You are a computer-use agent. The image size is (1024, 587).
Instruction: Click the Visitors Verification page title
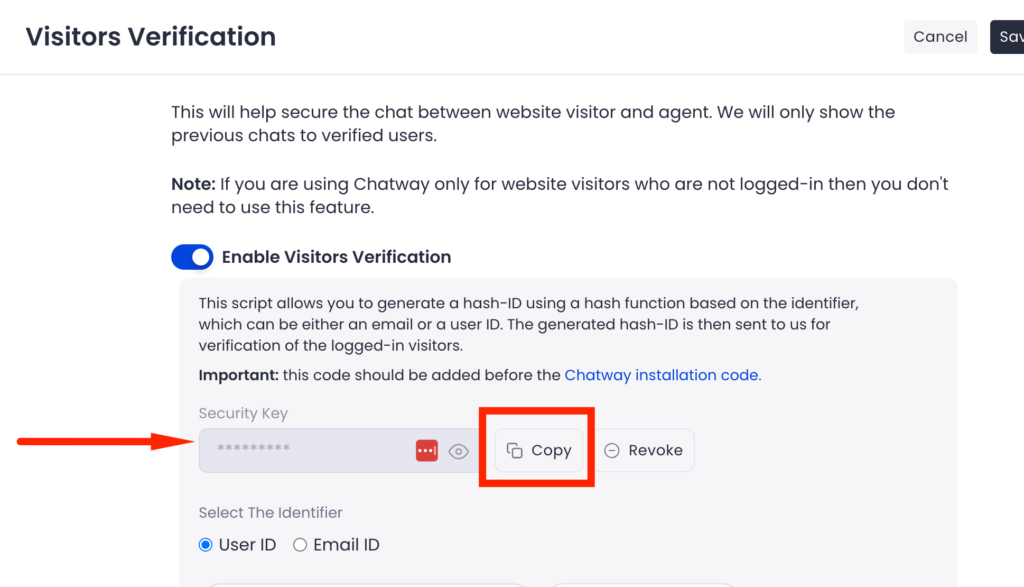click(x=150, y=36)
